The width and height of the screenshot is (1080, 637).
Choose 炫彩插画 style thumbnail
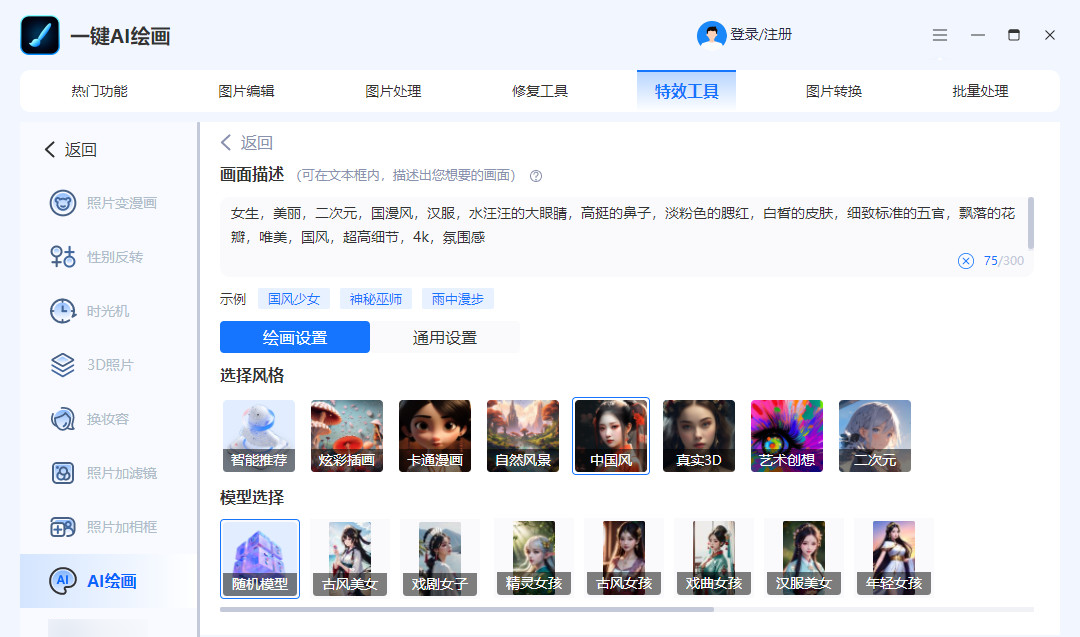346,436
